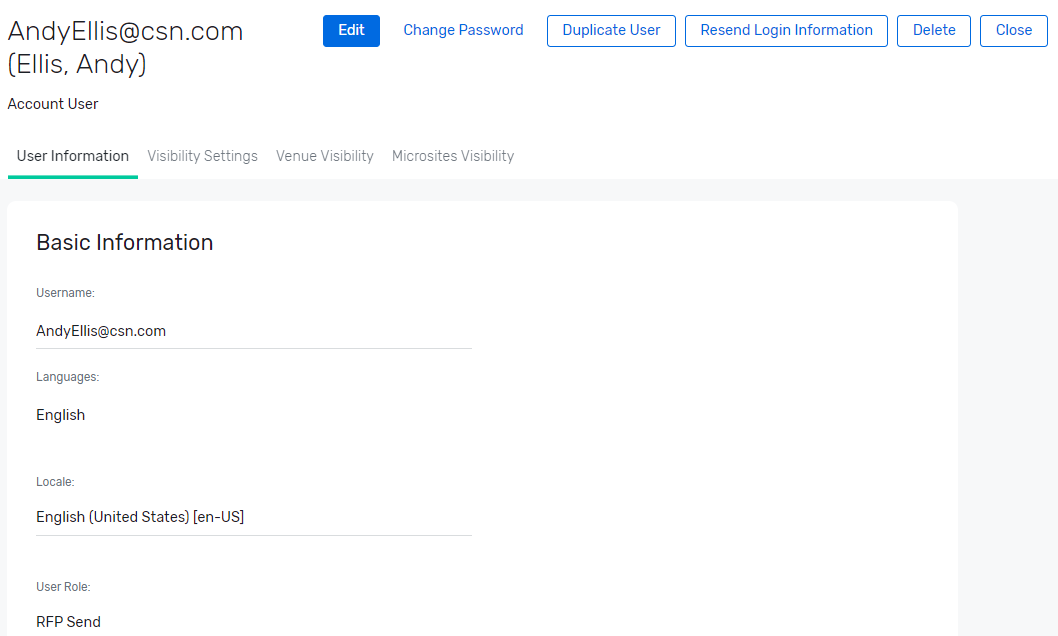The width and height of the screenshot is (1058, 636).
Task: Close the user details with Close button
Action: 1013,31
